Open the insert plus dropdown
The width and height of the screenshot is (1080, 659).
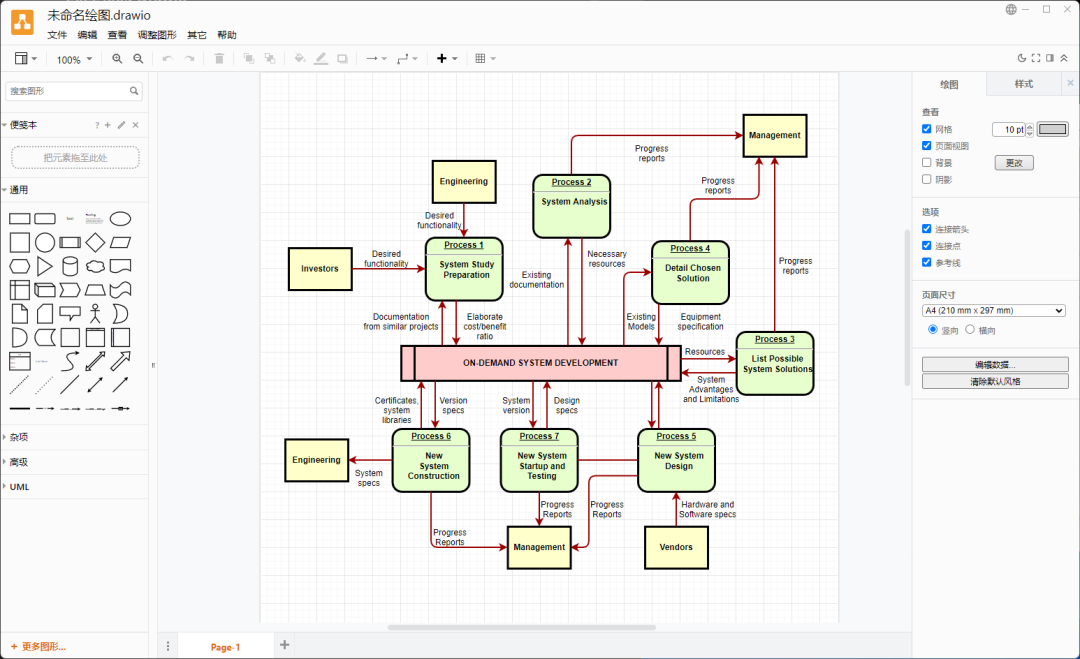[x=447, y=59]
